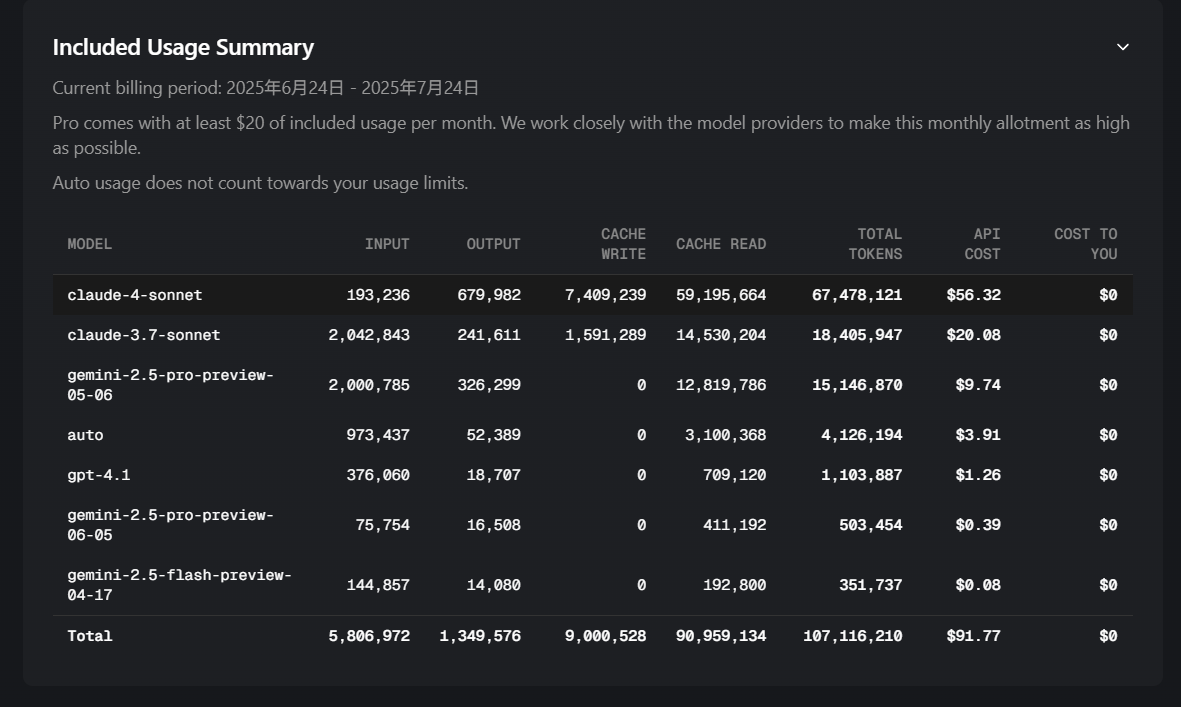Select the auto model row name
The image size is (1181, 707).
click(x=85, y=435)
